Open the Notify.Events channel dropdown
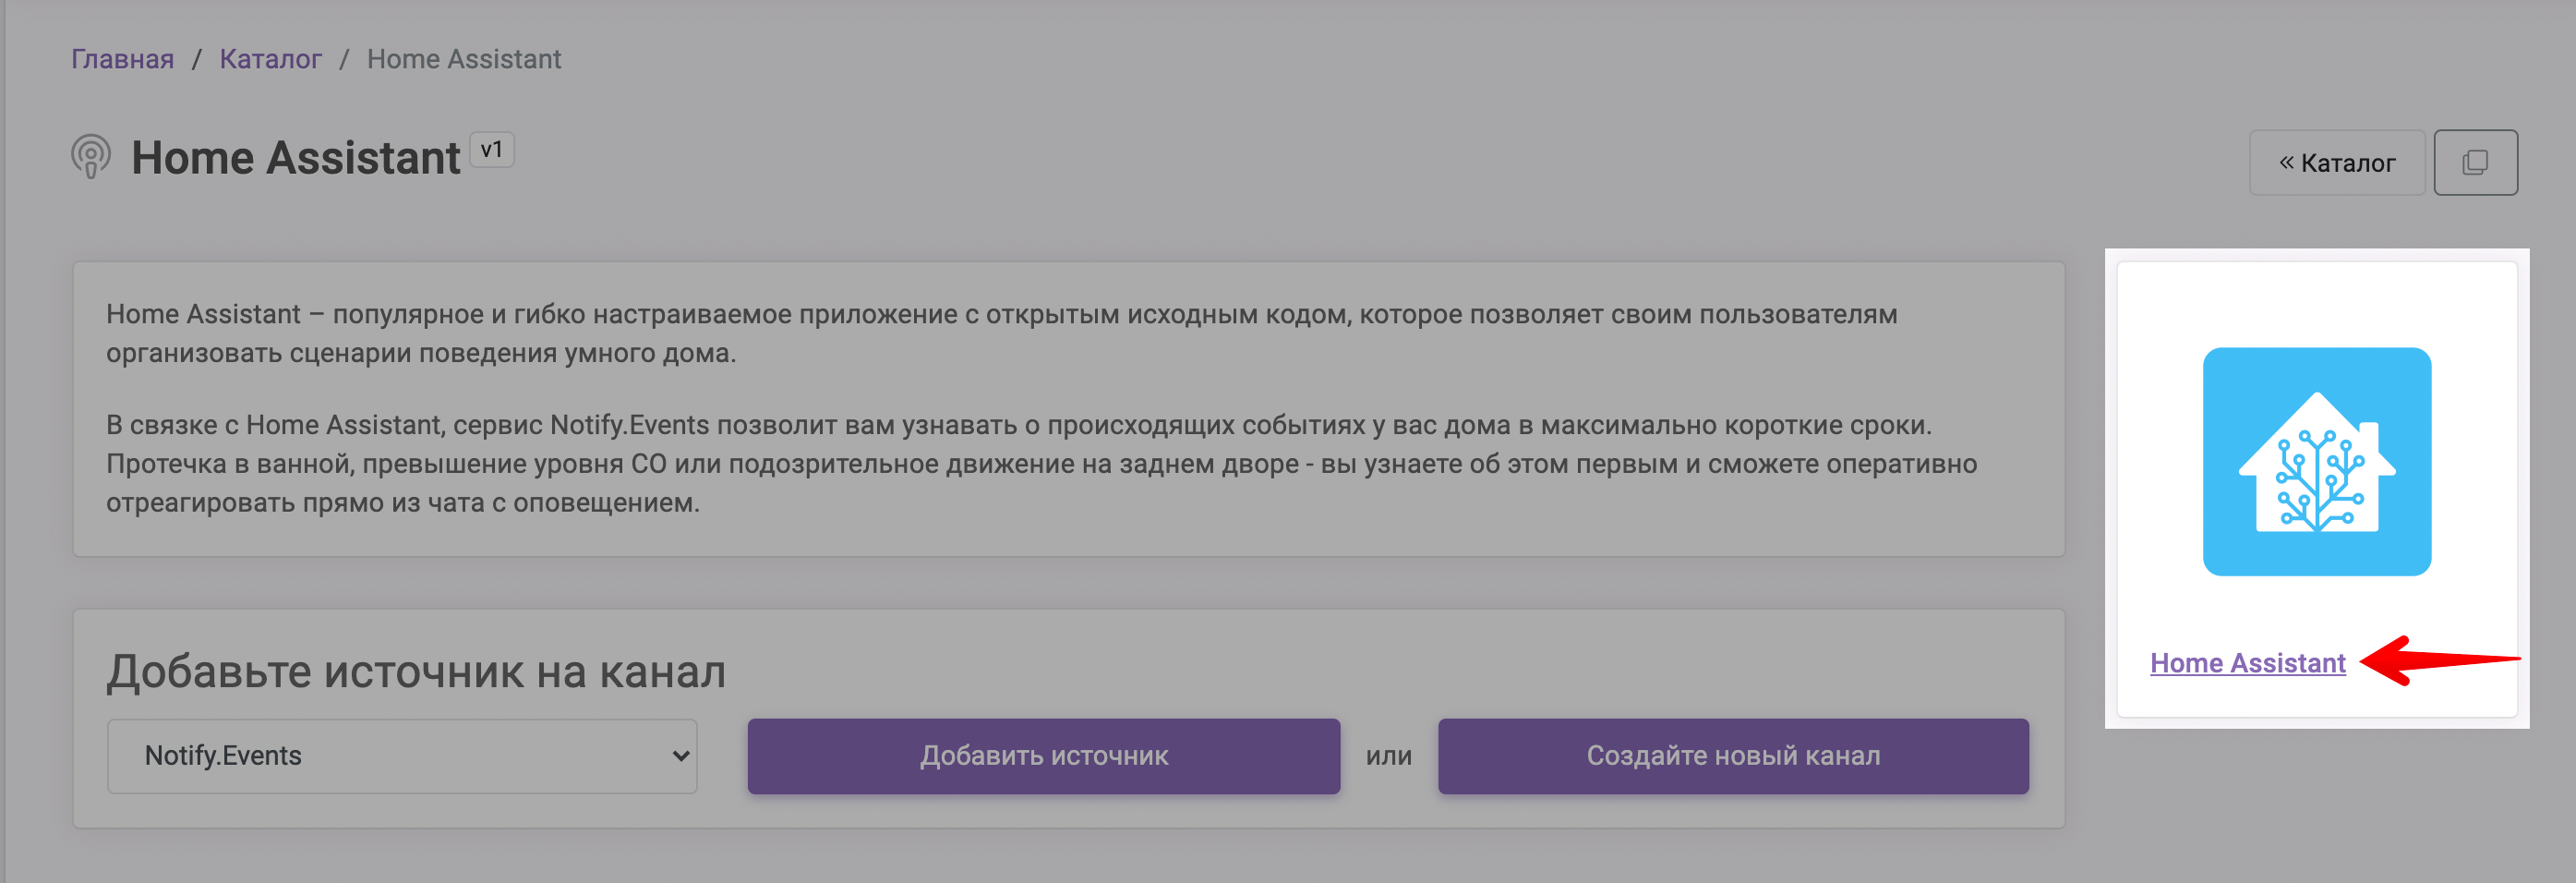Screen dimensions: 2576x883 point(402,756)
